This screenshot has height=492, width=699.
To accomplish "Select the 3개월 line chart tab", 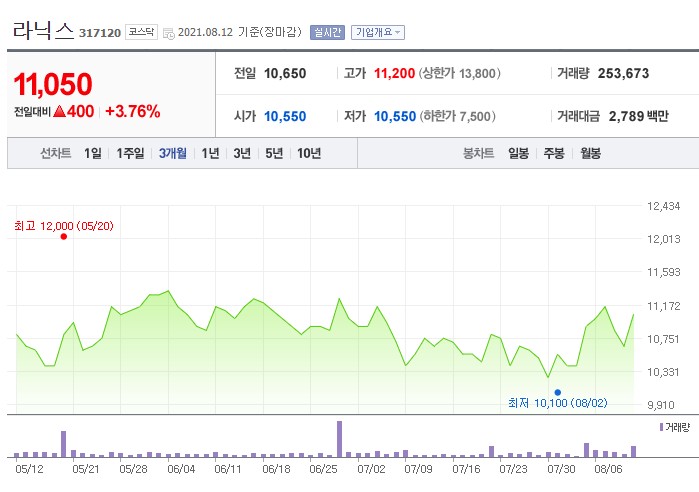I will [x=173, y=153].
